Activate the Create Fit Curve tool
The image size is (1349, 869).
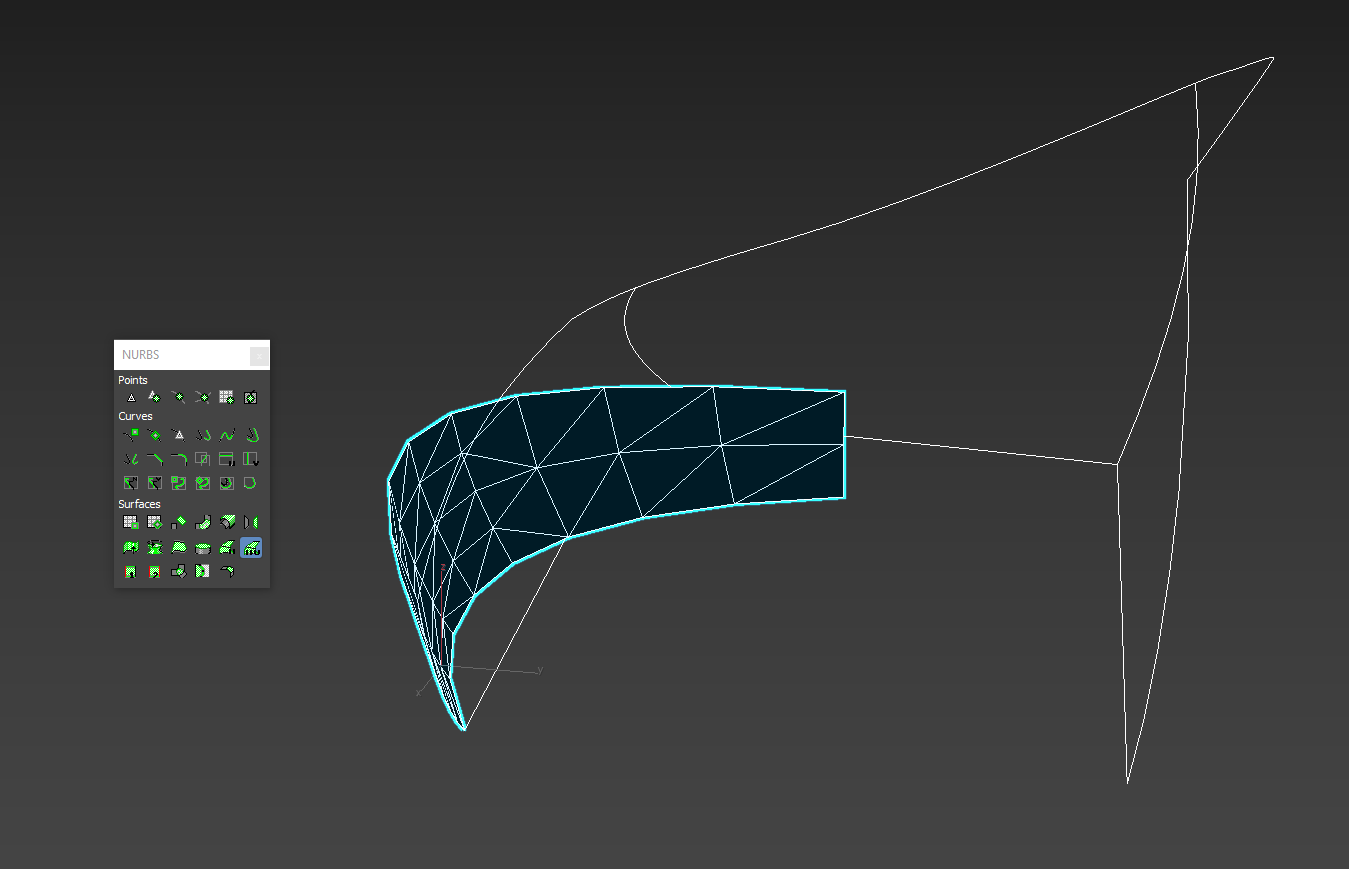(x=179, y=434)
